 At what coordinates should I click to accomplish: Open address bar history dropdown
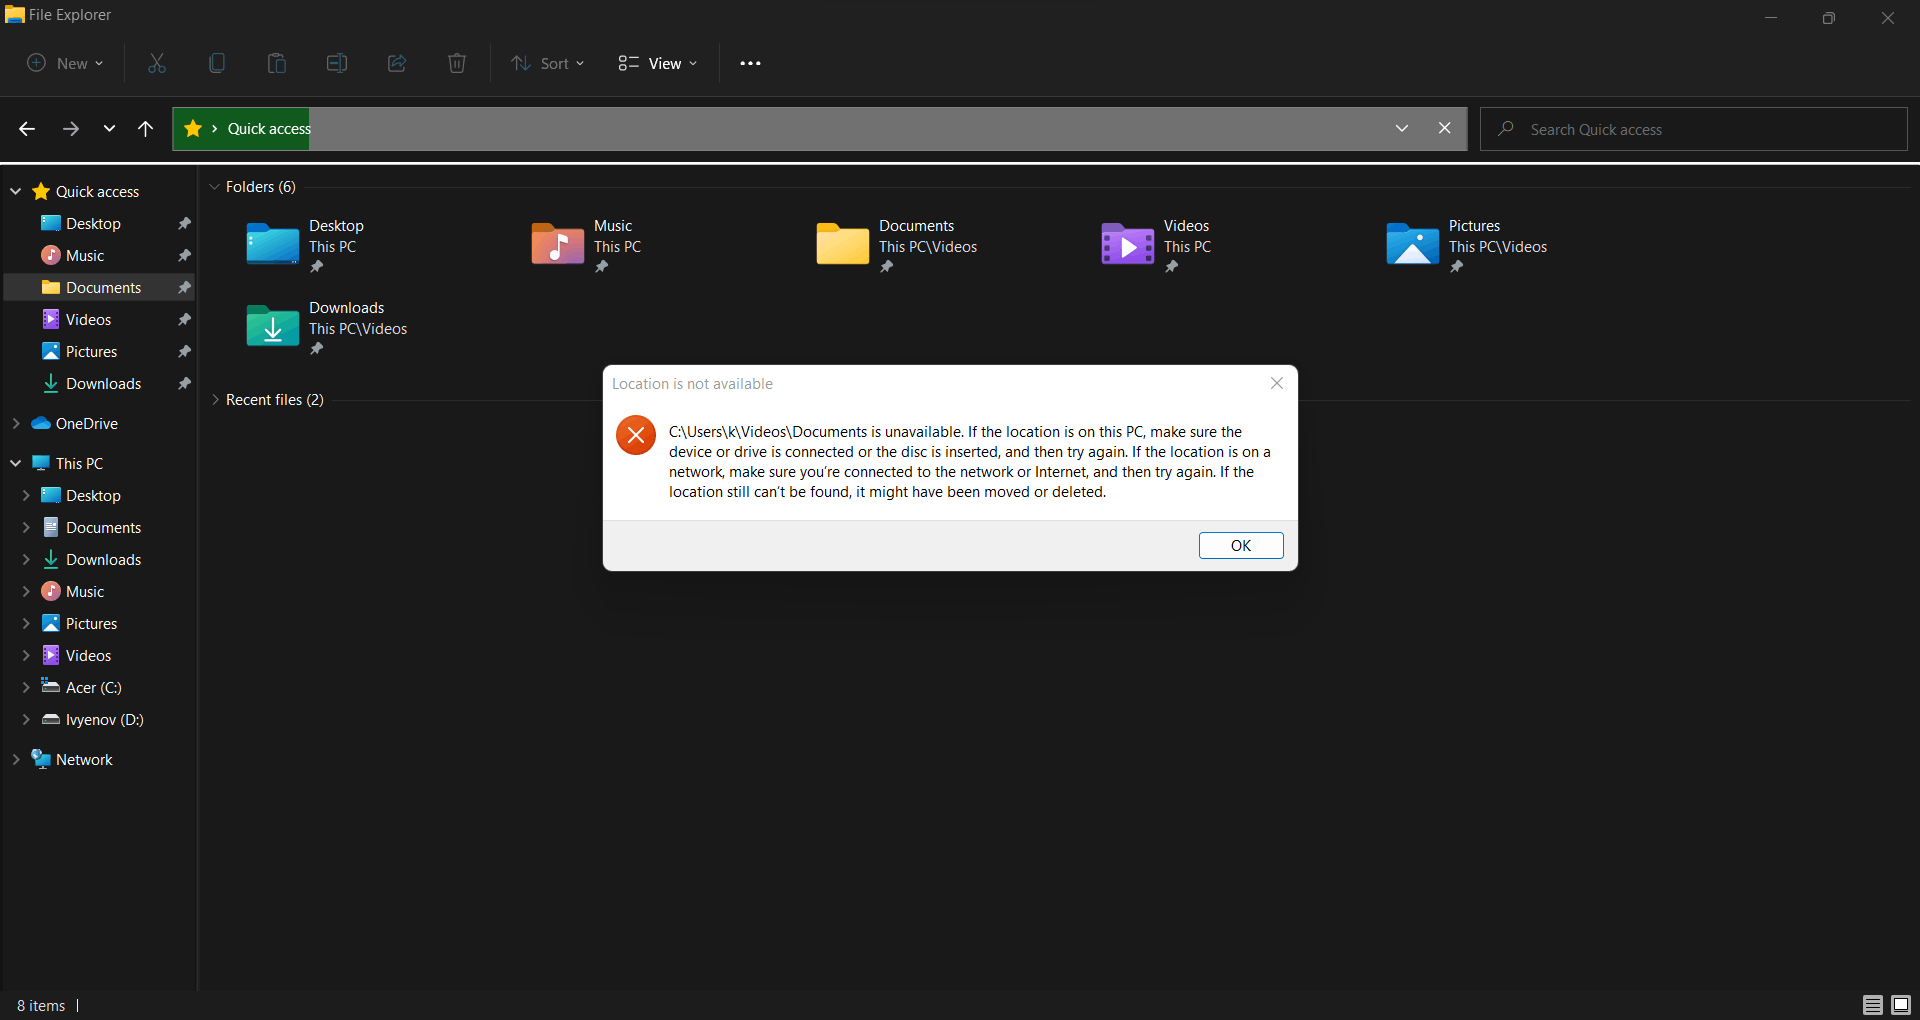pyautogui.click(x=1402, y=128)
